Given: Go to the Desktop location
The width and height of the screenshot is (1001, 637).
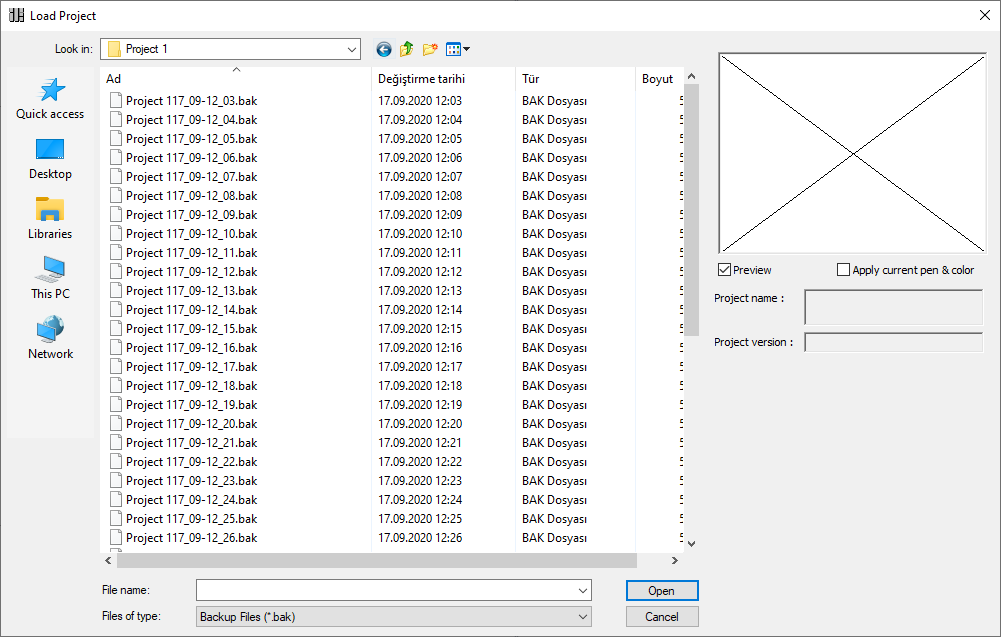Looking at the screenshot, I should point(50,158).
